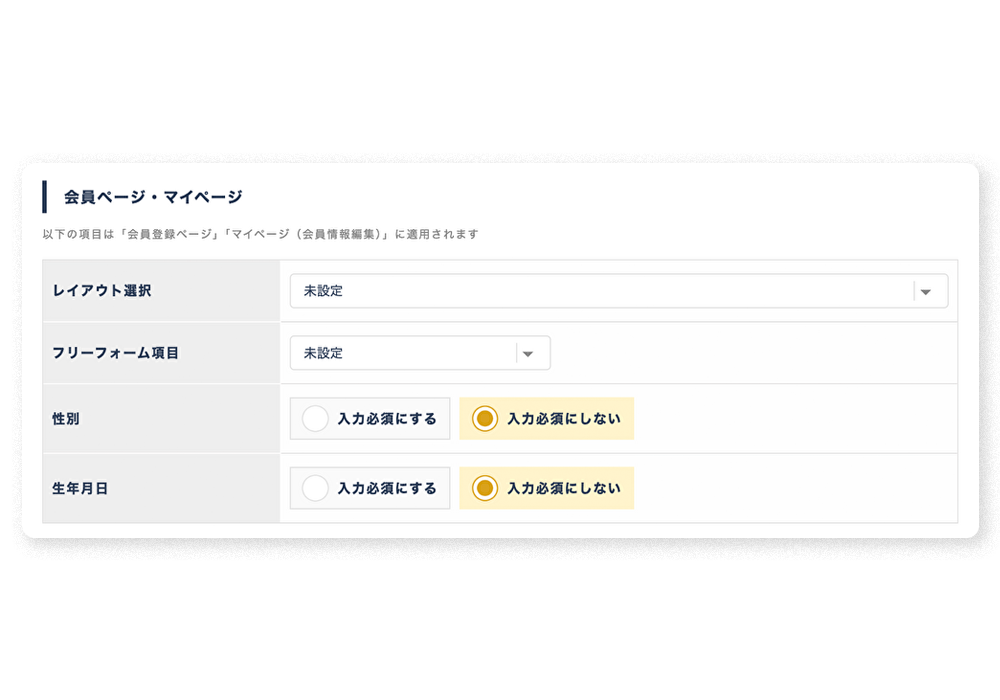The image size is (1000, 700).
Task: Select 性別 radio circle for 入力必須にする
Action: pyautogui.click(x=315, y=419)
